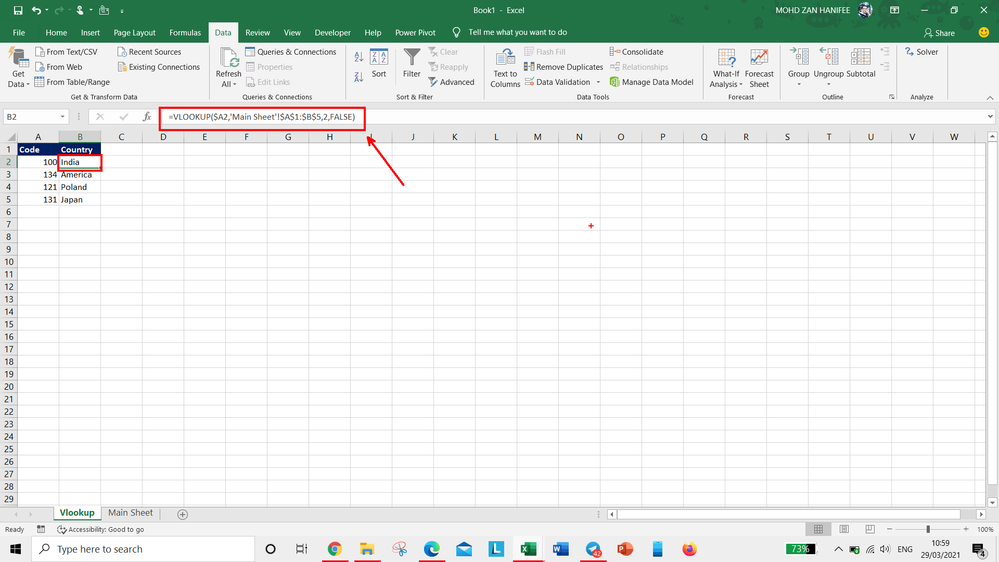This screenshot has width=999, height=562.
Task: Open Recent Sources
Action: [x=149, y=52]
